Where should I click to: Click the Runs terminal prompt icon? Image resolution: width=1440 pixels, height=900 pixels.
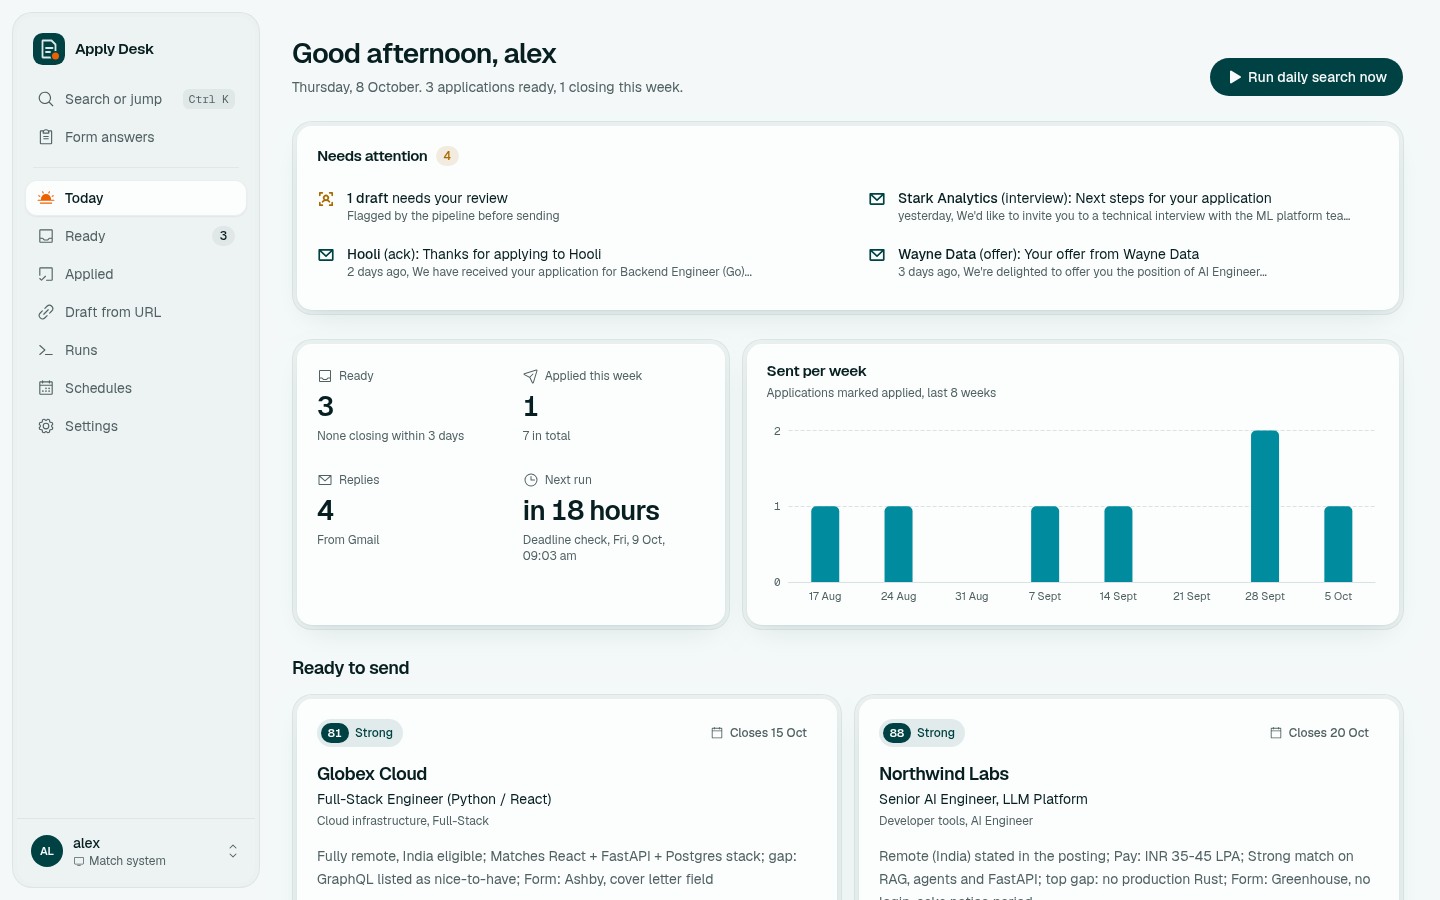click(46, 350)
